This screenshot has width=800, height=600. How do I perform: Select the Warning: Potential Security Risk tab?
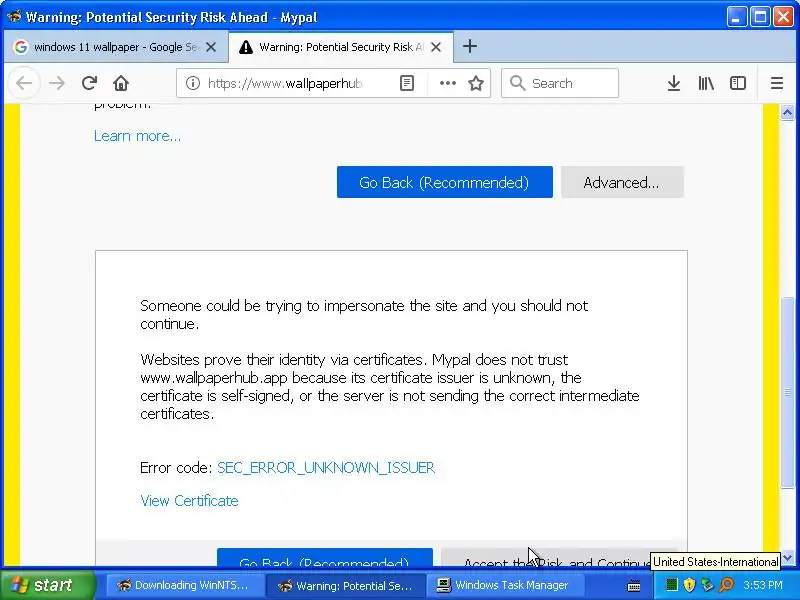click(x=341, y=47)
